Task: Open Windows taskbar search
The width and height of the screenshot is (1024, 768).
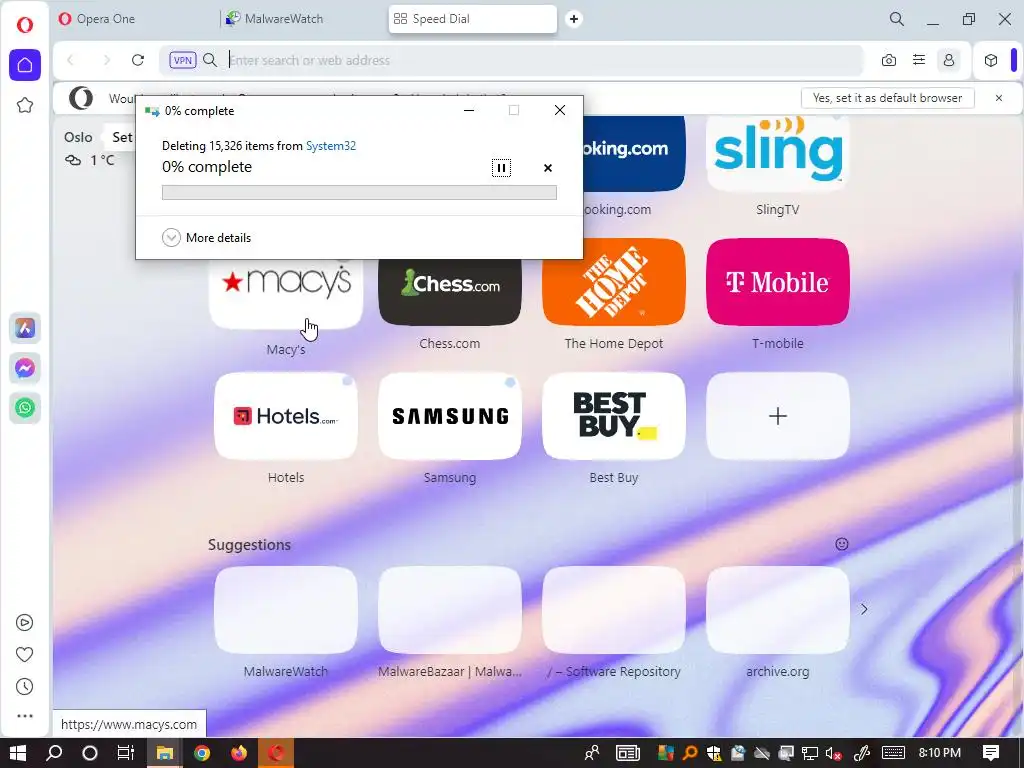Action: pyautogui.click(x=54, y=753)
